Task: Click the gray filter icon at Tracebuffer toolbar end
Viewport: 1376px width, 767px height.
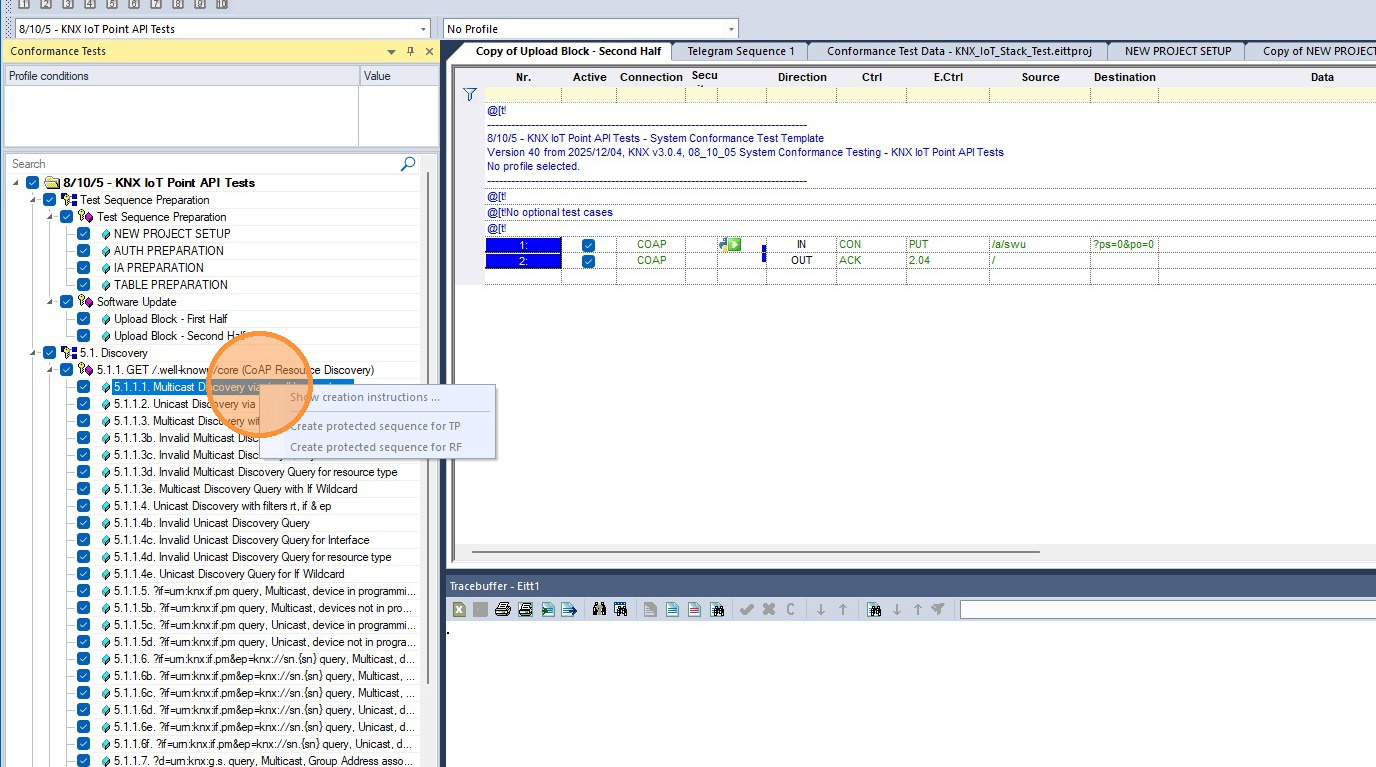Action: click(938, 609)
